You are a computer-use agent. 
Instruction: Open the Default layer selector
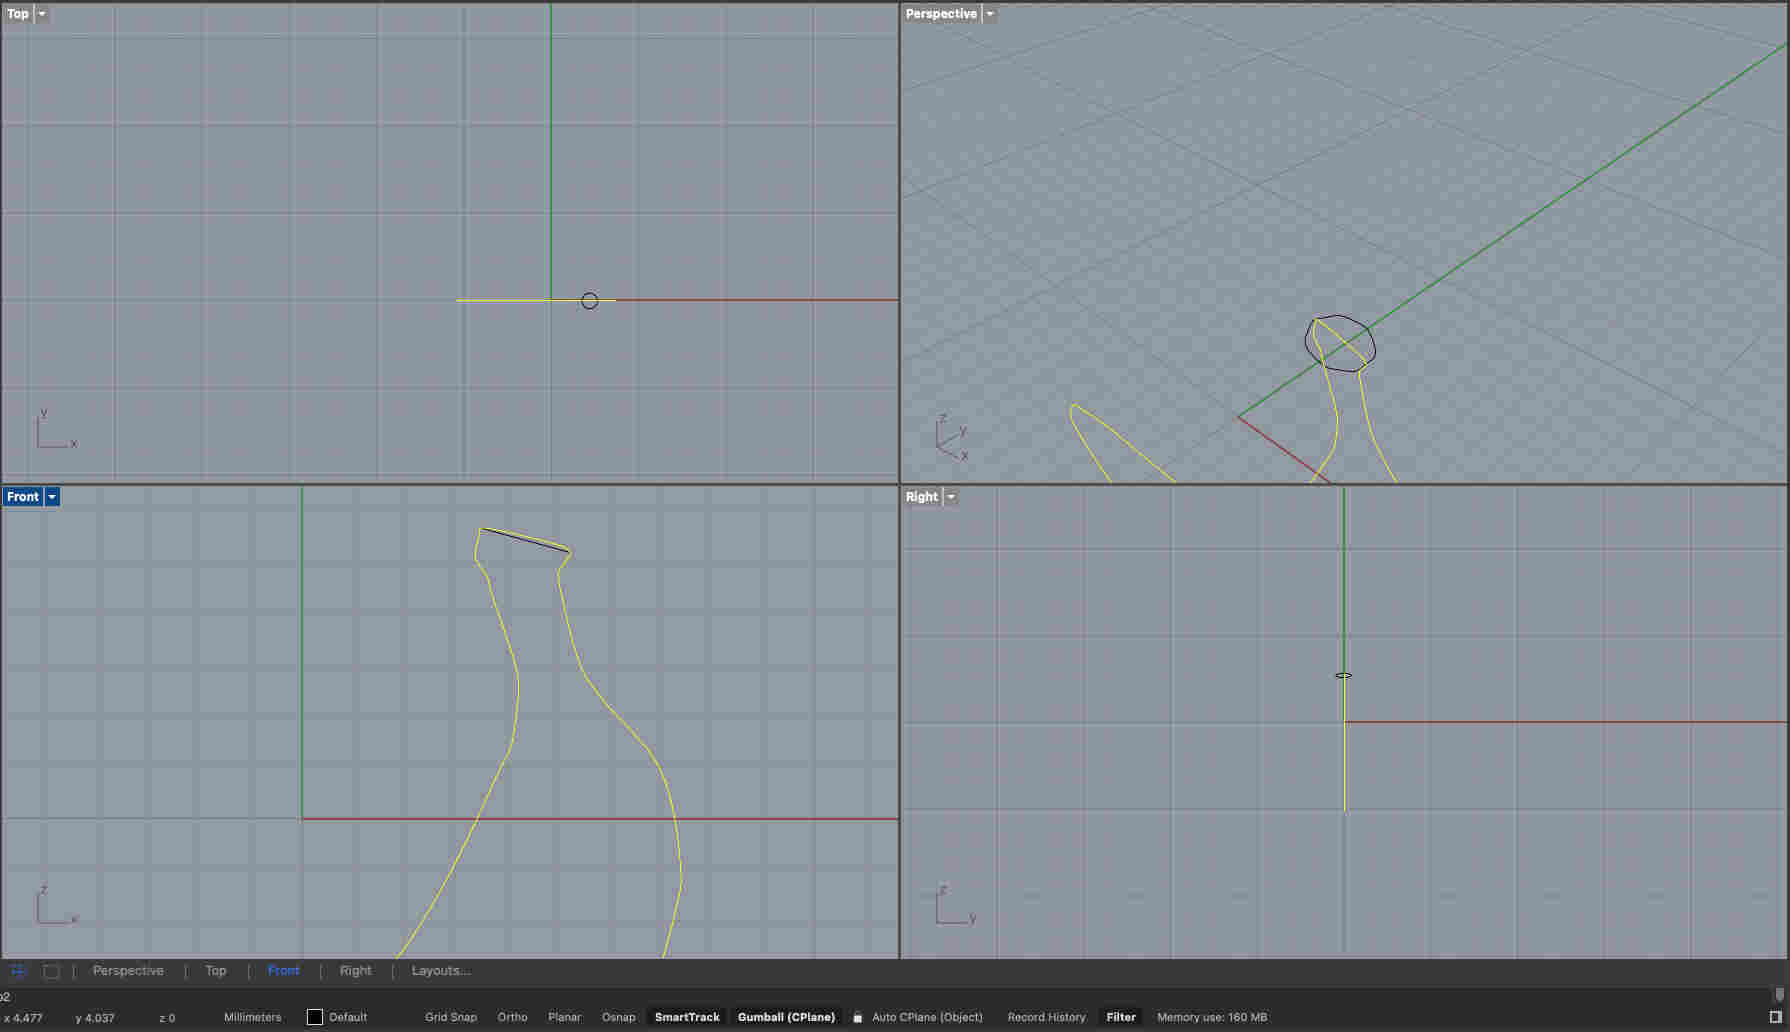348,1017
